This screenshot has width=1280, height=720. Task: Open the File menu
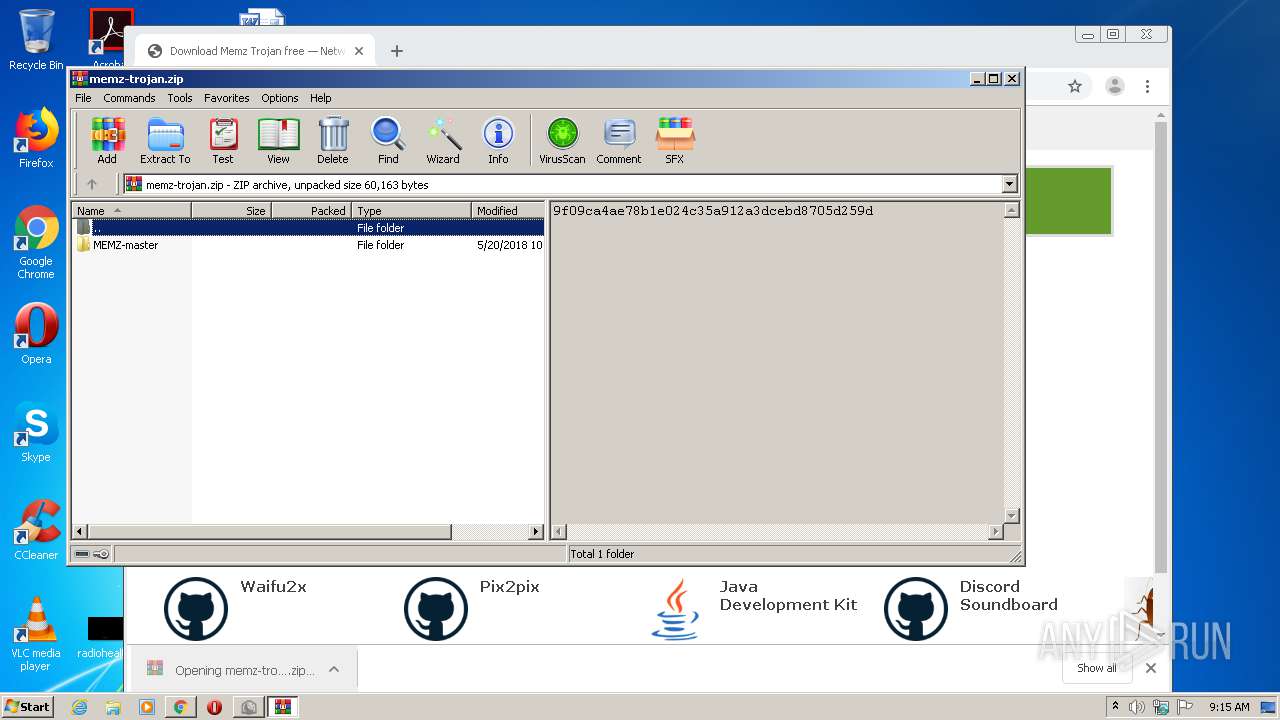[x=83, y=98]
